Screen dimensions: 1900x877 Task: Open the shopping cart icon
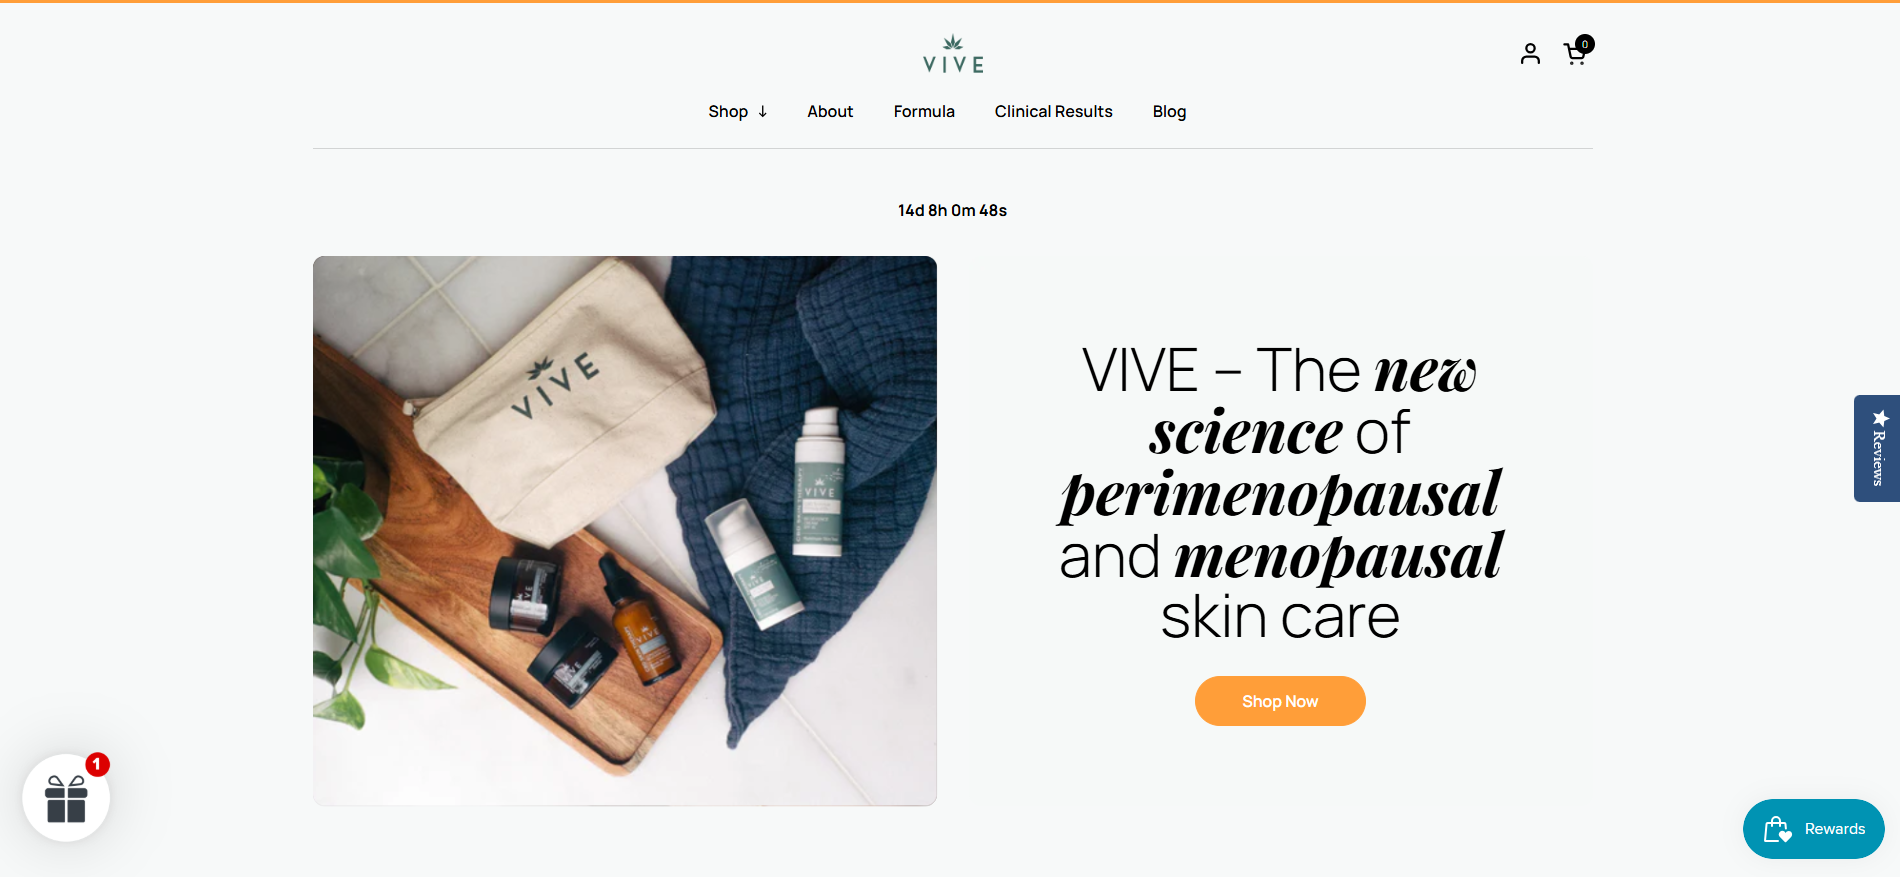coord(1575,55)
